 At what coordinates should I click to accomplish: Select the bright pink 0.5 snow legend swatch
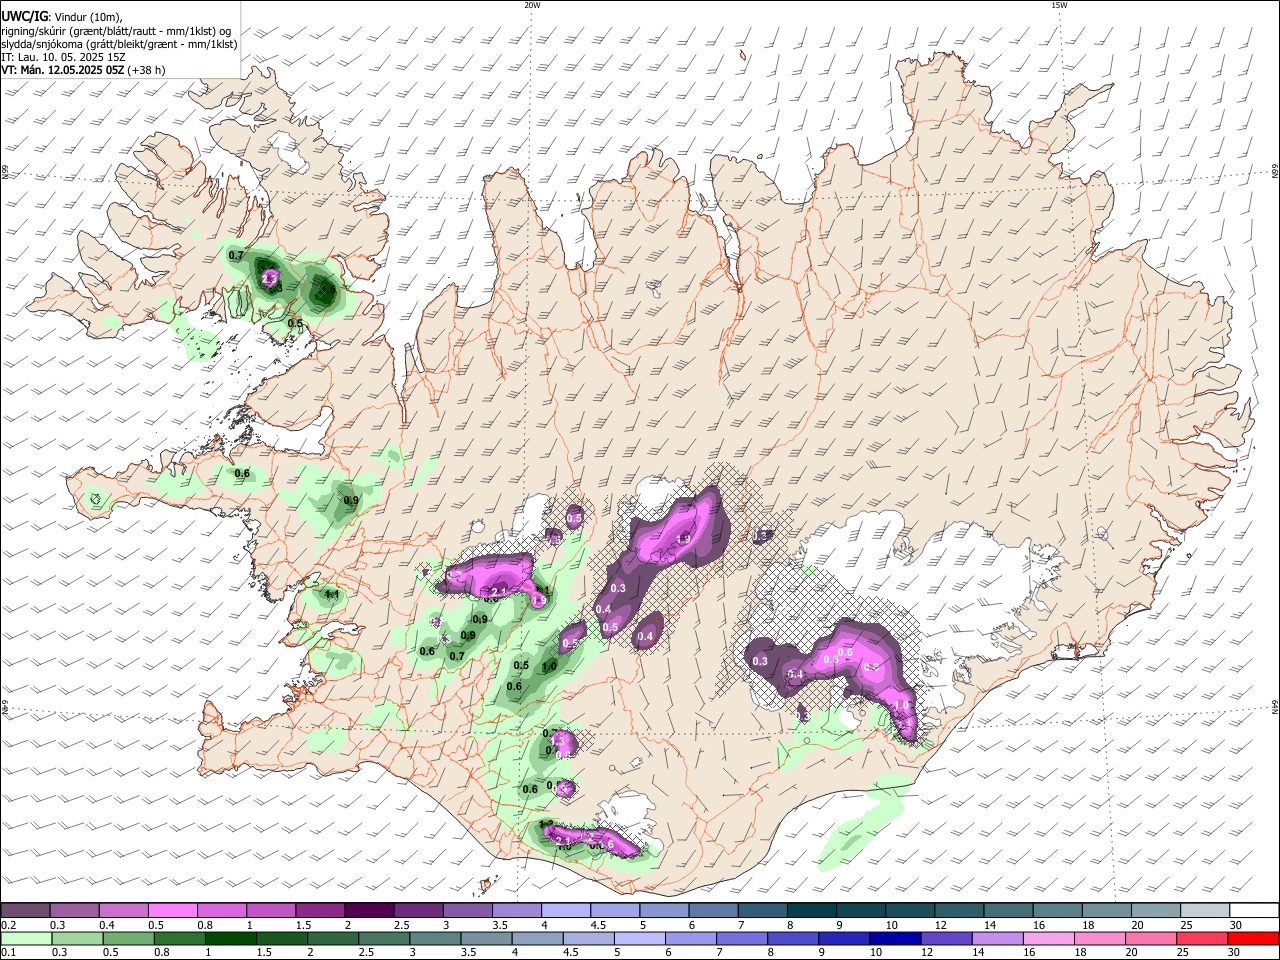click(x=172, y=910)
